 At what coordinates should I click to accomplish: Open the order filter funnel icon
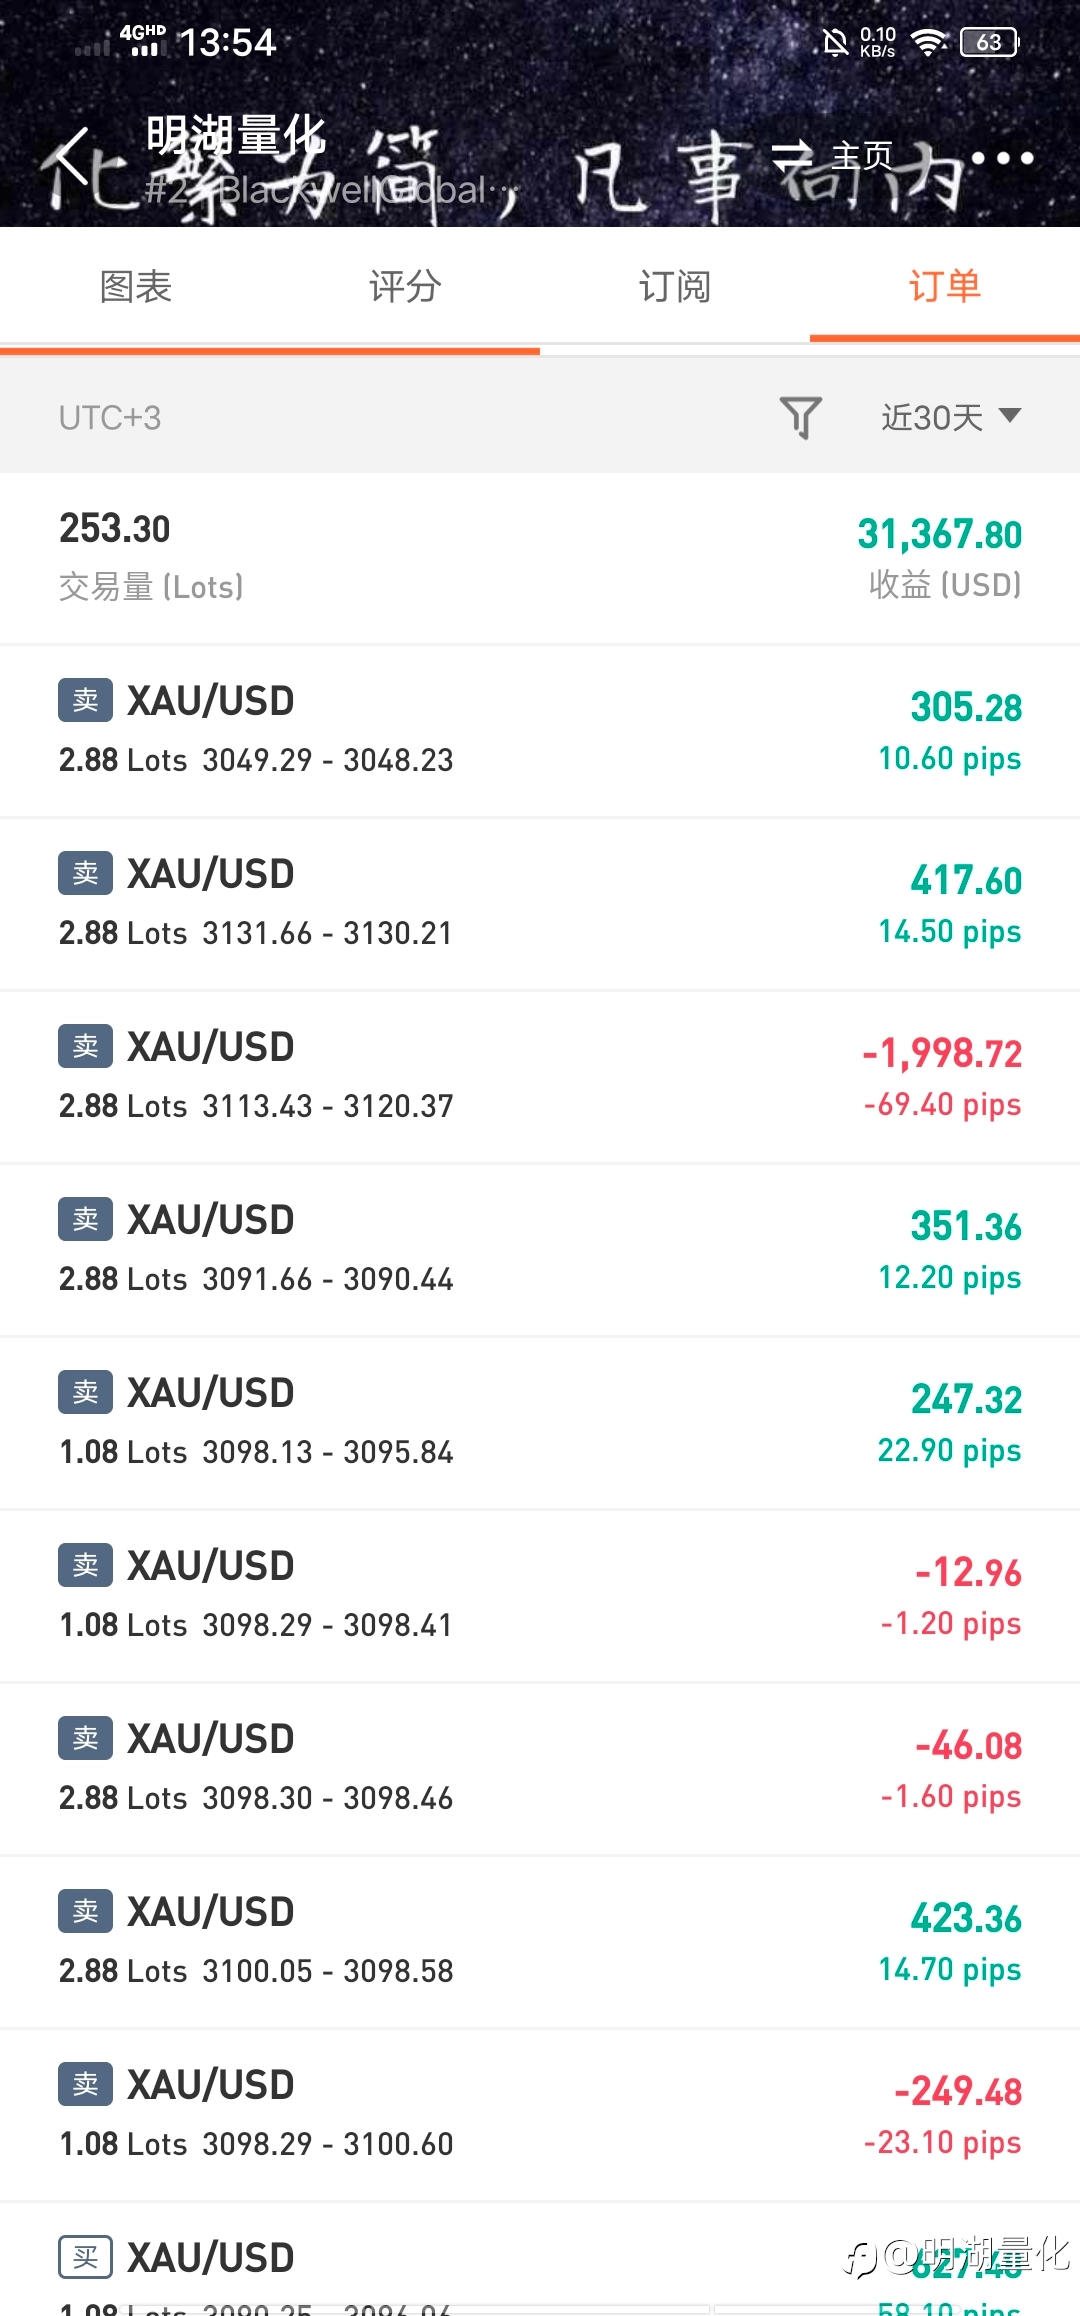point(800,416)
